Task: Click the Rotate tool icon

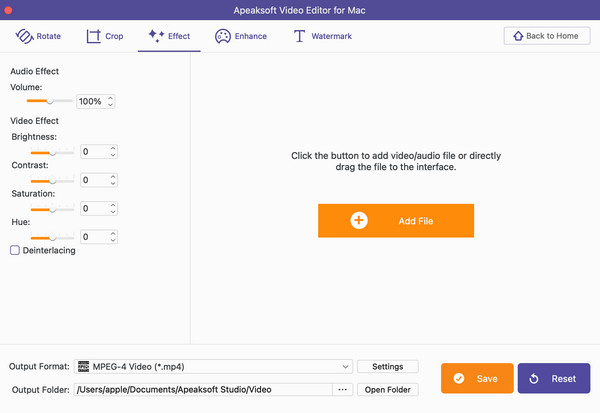Action: pyautogui.click(x=24, y=36)
